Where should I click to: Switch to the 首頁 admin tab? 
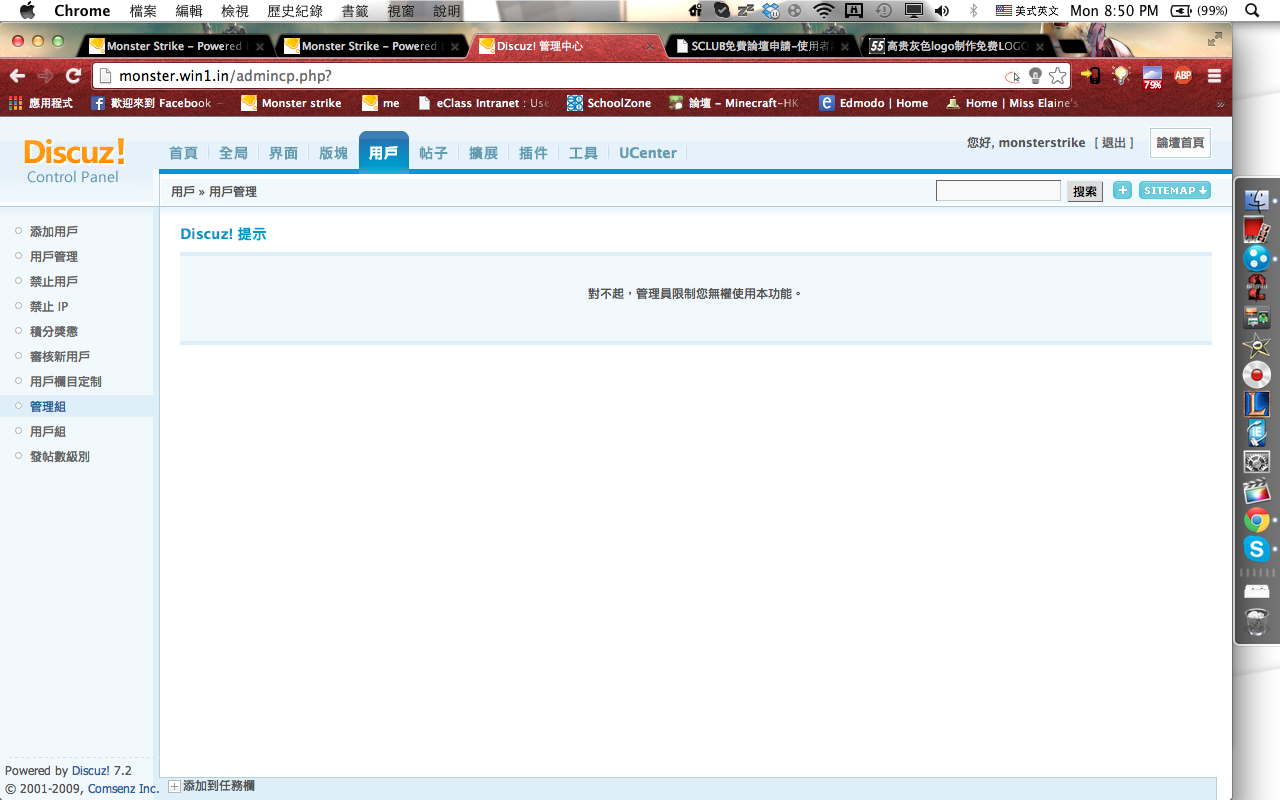click(183, 153)
